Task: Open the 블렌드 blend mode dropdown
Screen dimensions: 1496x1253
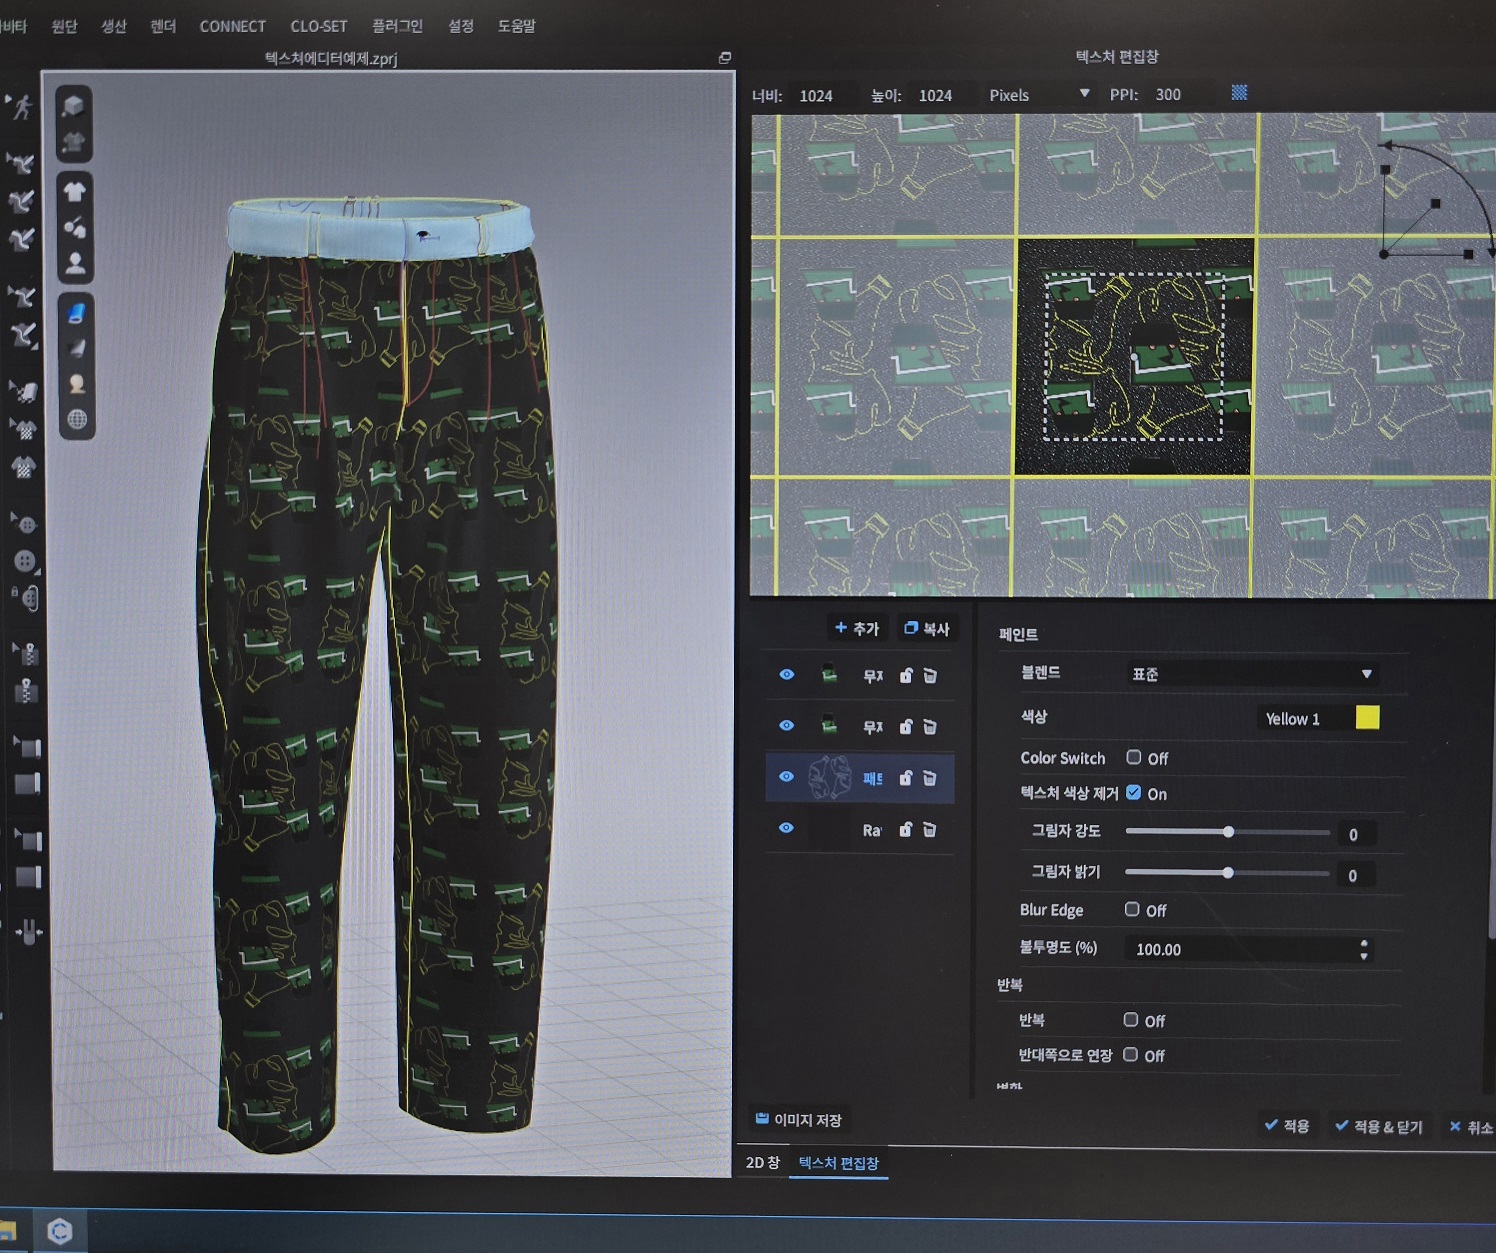Action: coord(1251,674)
